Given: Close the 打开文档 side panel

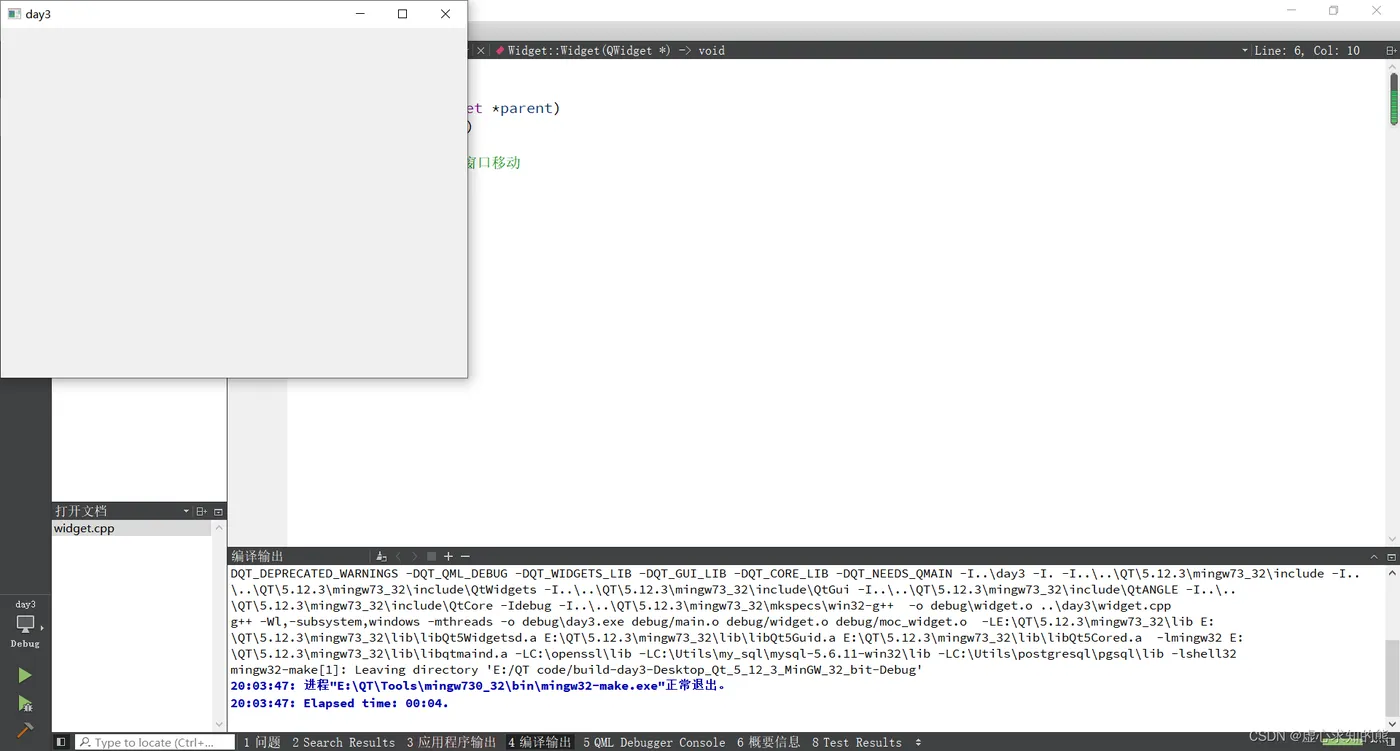Looking at the screenshot, I should point(218,511).
